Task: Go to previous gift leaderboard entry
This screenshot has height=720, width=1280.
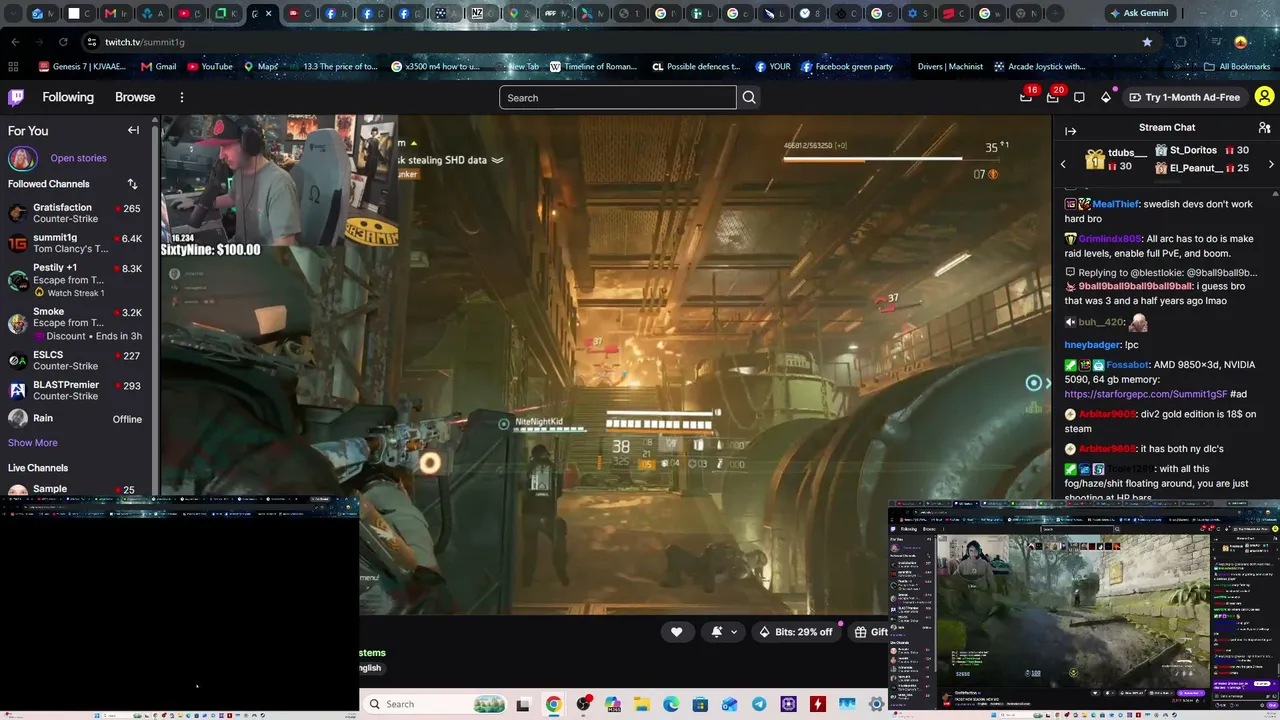Action: pyautogui.click(x=1063, y=164)
